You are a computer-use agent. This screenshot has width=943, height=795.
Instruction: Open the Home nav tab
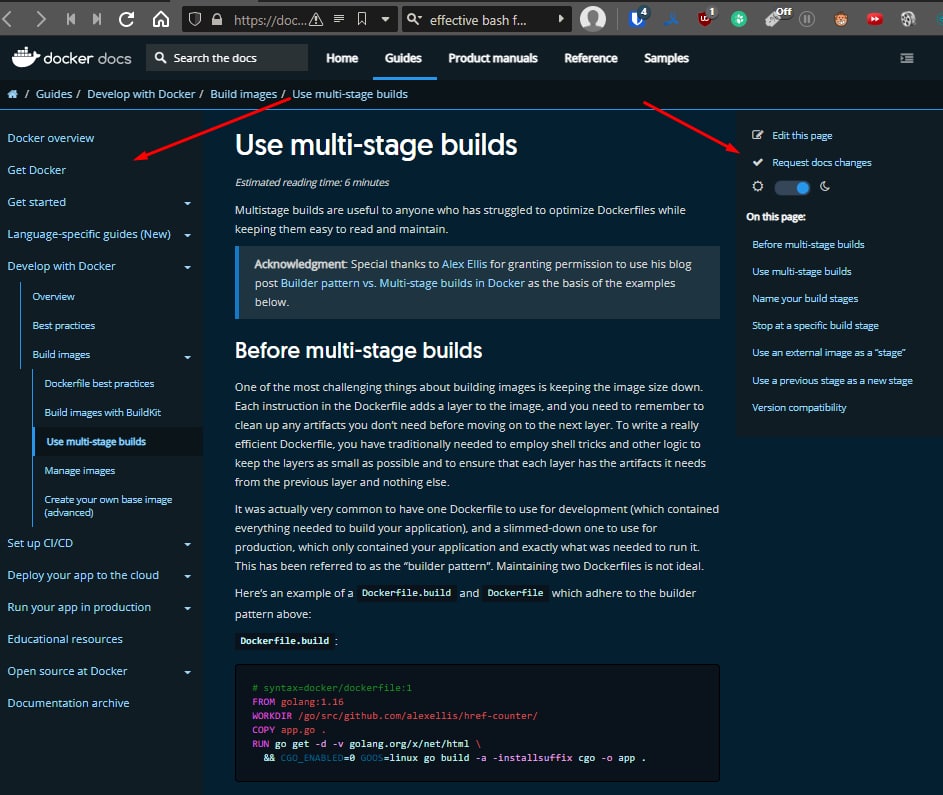(x=342, y=58)
